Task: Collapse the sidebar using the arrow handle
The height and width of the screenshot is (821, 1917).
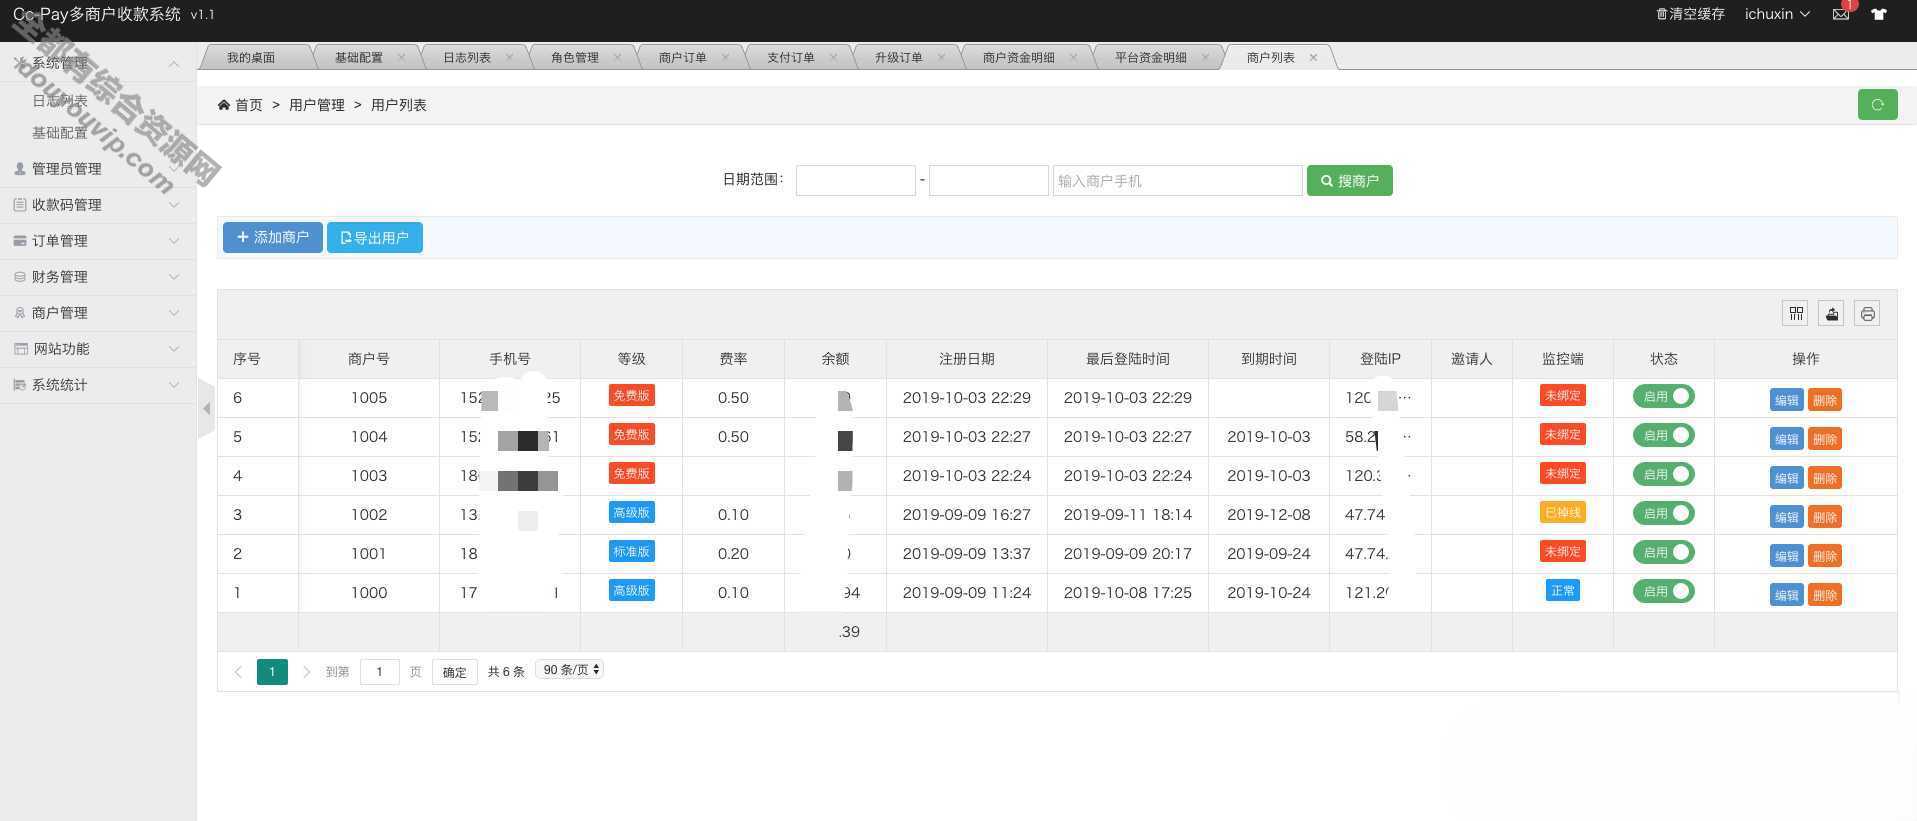Action: [x=206, y=408]
